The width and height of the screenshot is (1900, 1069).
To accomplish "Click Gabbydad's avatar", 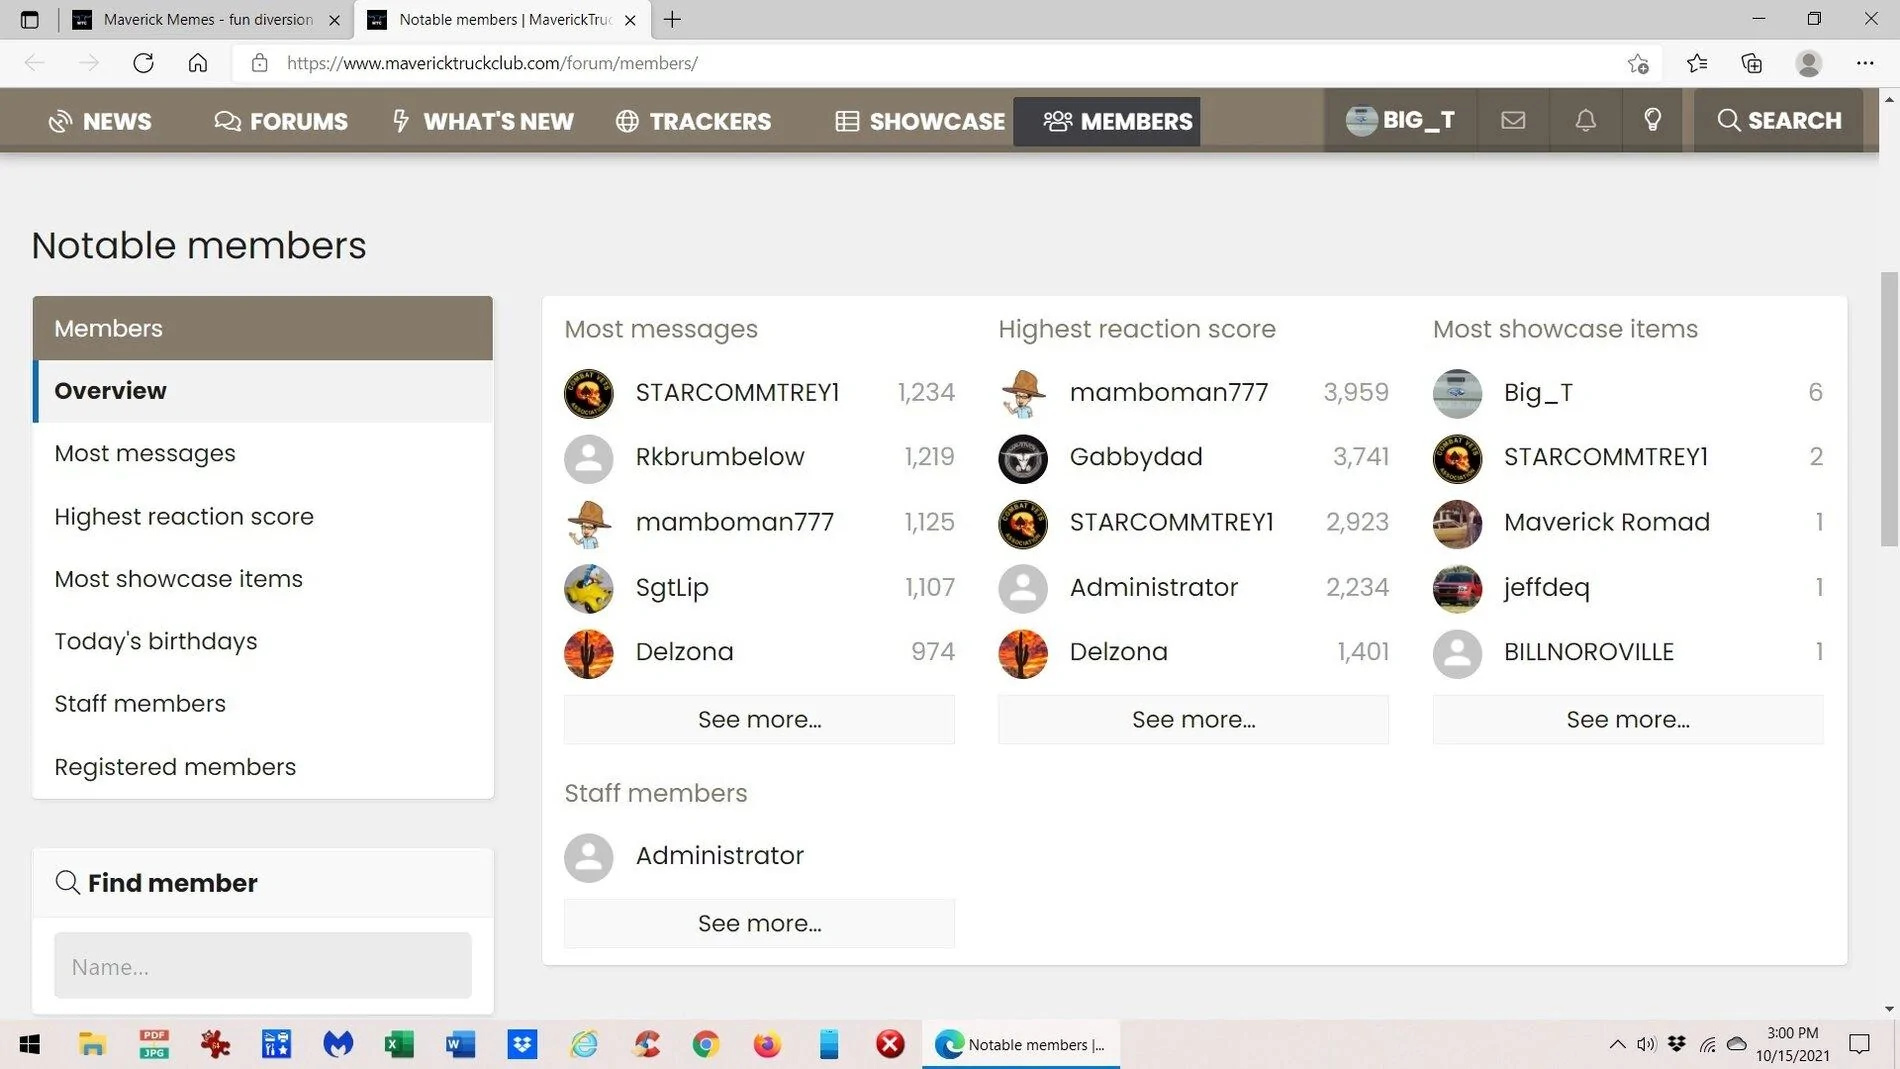I will click(x=1022, y=458).
